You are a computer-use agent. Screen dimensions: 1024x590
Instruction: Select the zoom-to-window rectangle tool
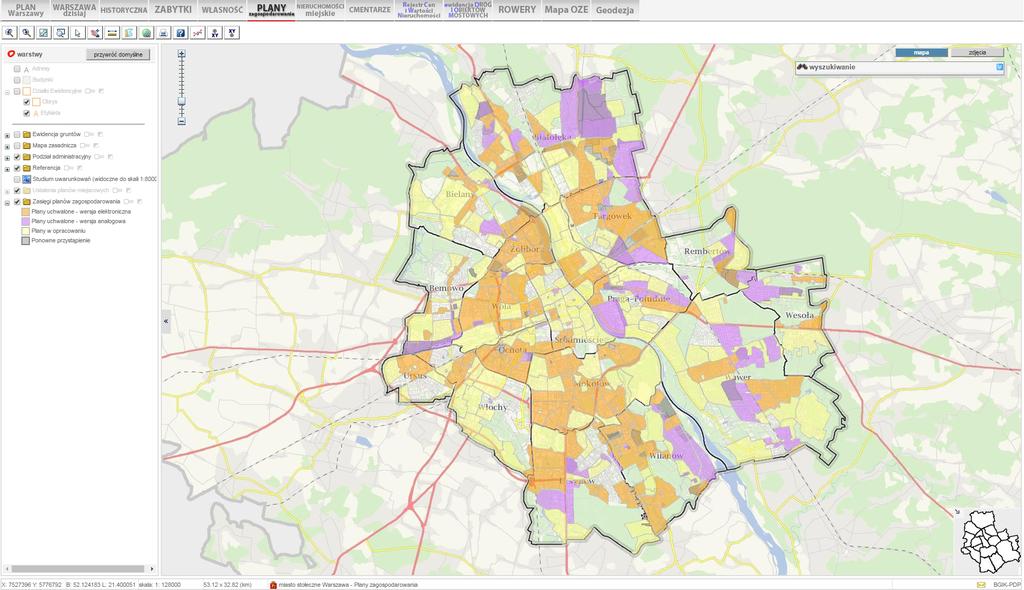(61, 33)
